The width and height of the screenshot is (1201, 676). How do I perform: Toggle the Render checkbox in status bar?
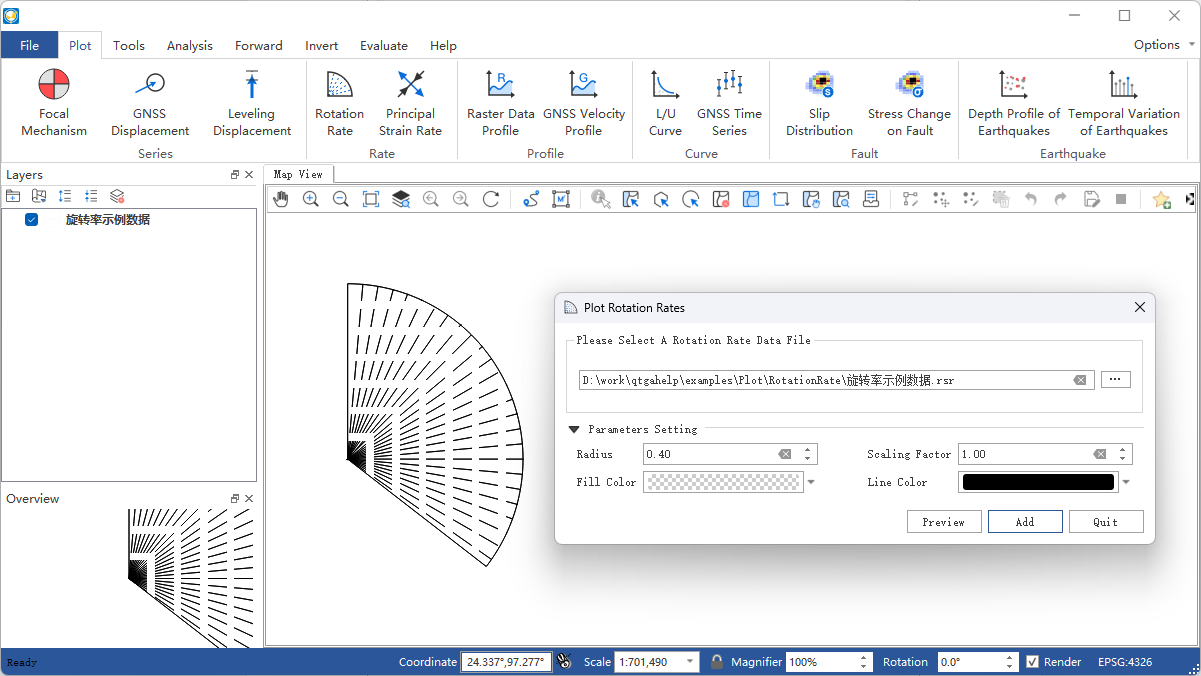click(1033, 662)
